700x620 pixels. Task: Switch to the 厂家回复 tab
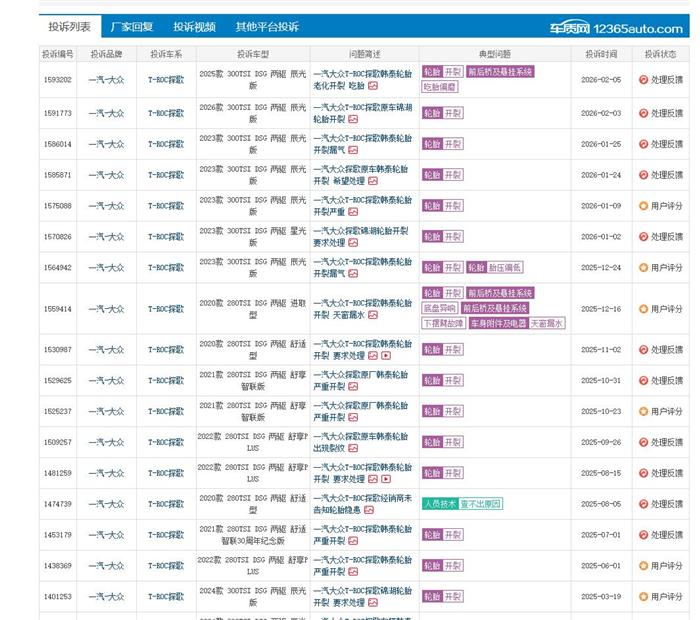tap(131, 27)
